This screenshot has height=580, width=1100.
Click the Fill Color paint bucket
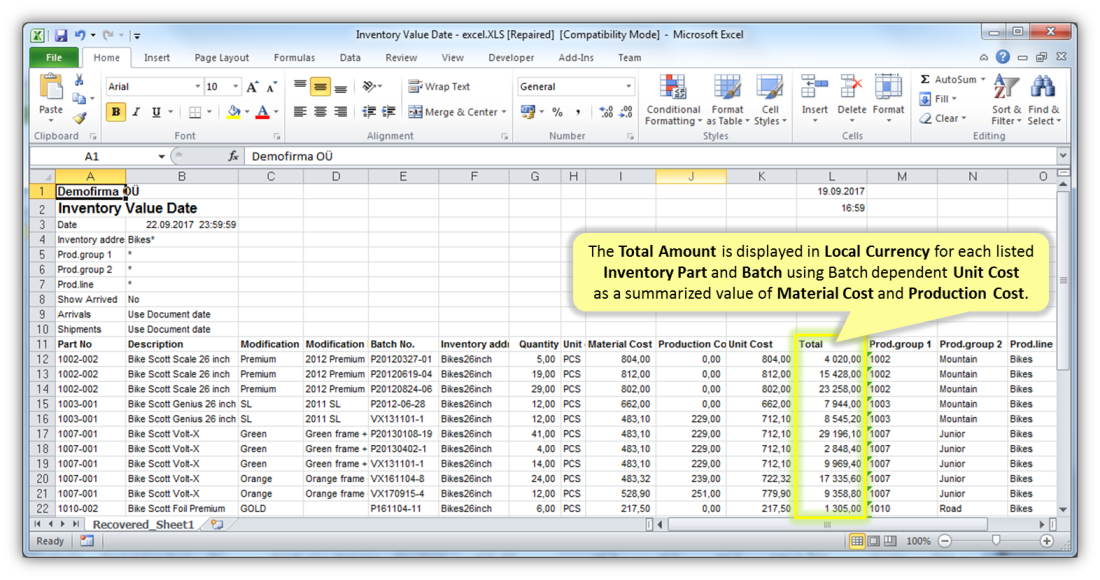pos(234,112)
